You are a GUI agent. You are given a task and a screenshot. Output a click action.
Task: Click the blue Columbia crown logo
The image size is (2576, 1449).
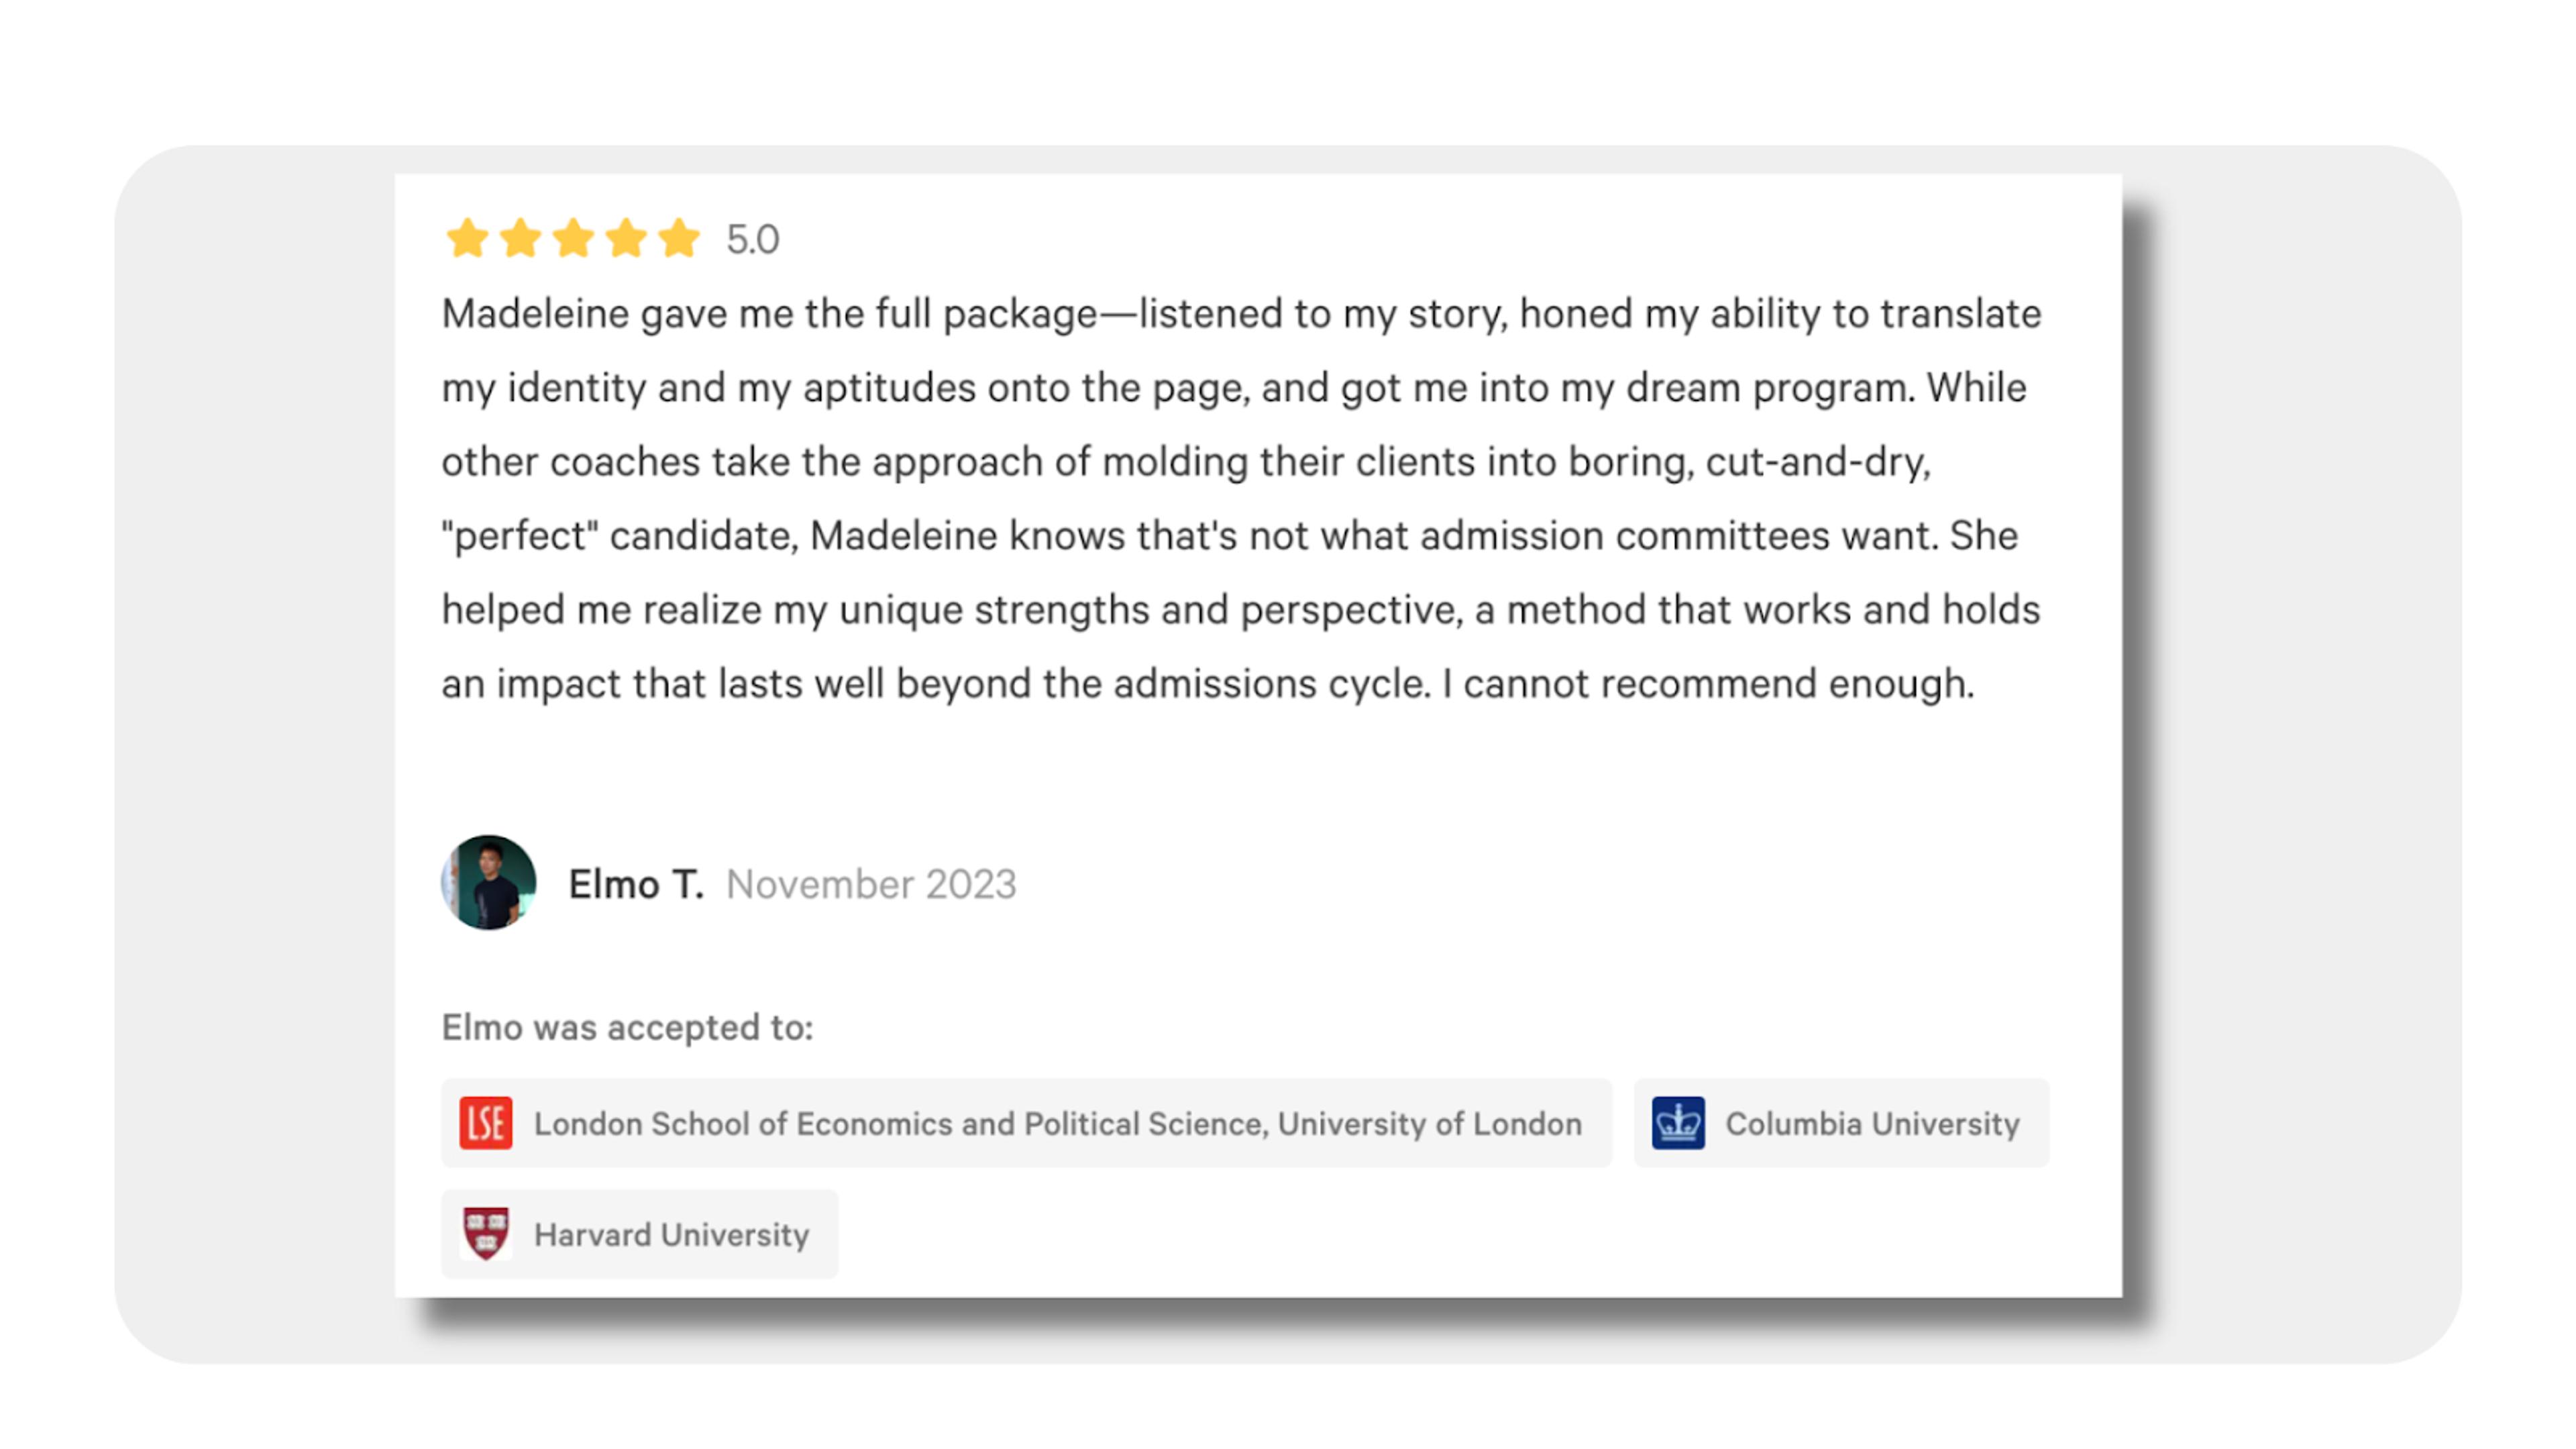pos(1678,1123)
